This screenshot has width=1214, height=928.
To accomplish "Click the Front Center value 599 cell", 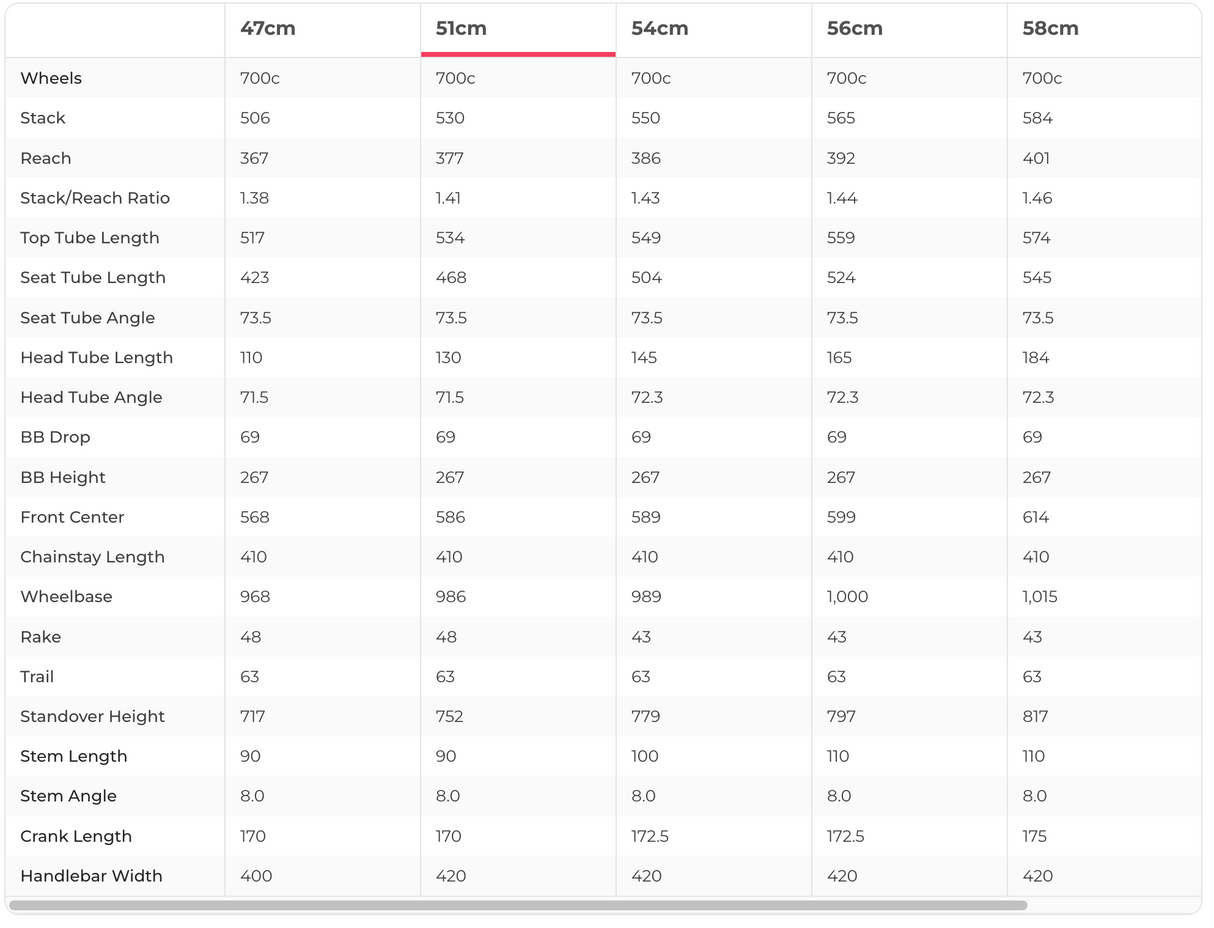I will (x=841, y=517).
